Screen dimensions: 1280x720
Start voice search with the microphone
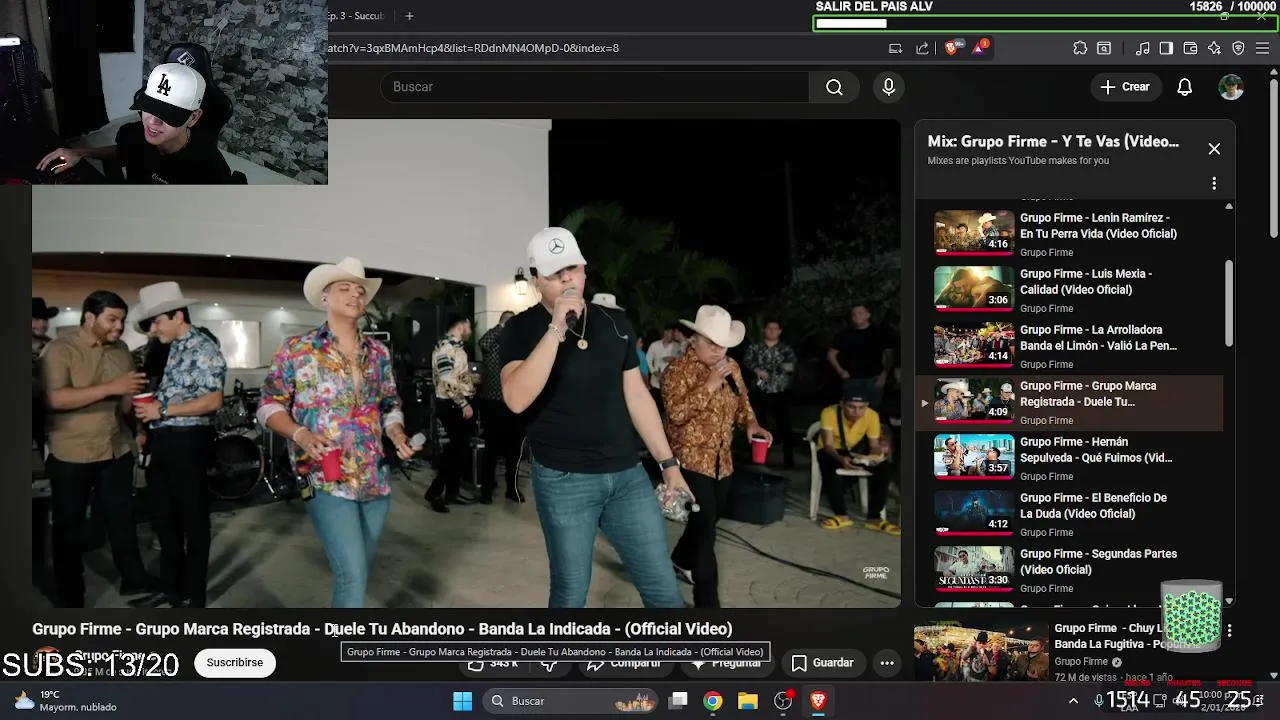(888, 87)
